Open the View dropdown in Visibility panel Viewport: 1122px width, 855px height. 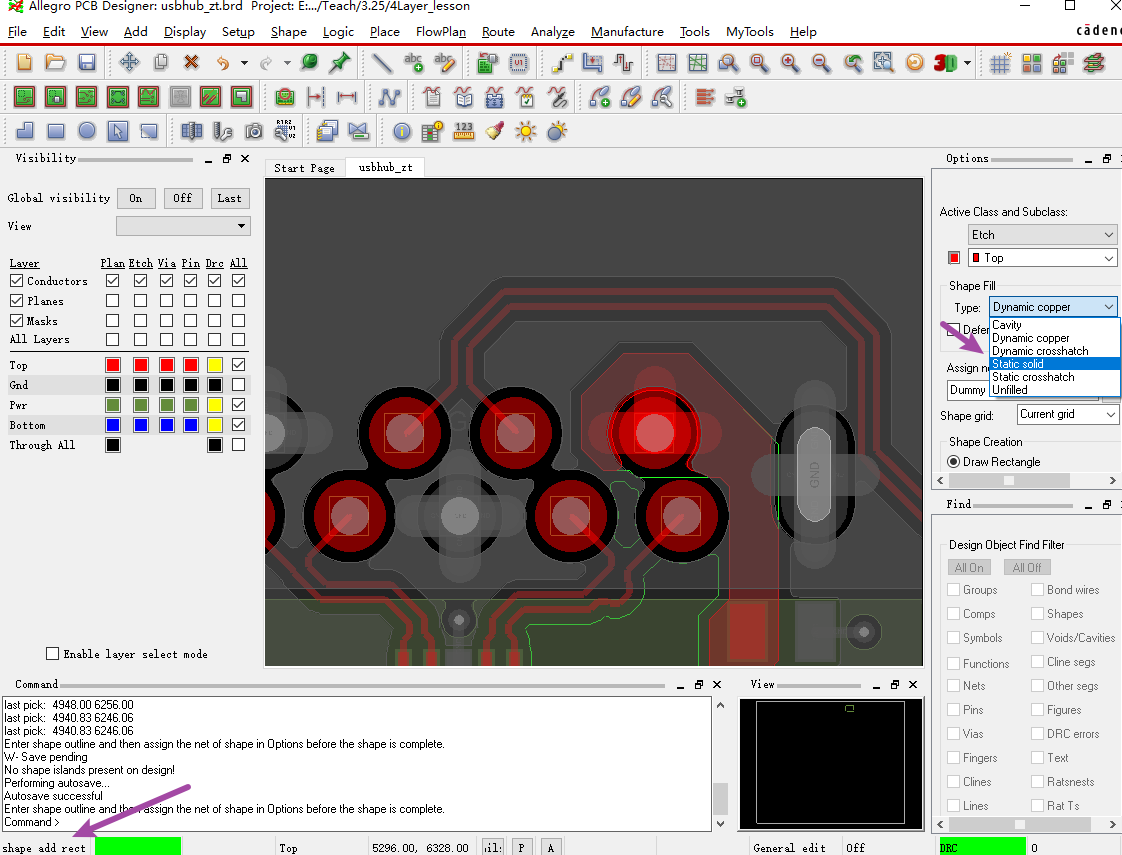183,226
